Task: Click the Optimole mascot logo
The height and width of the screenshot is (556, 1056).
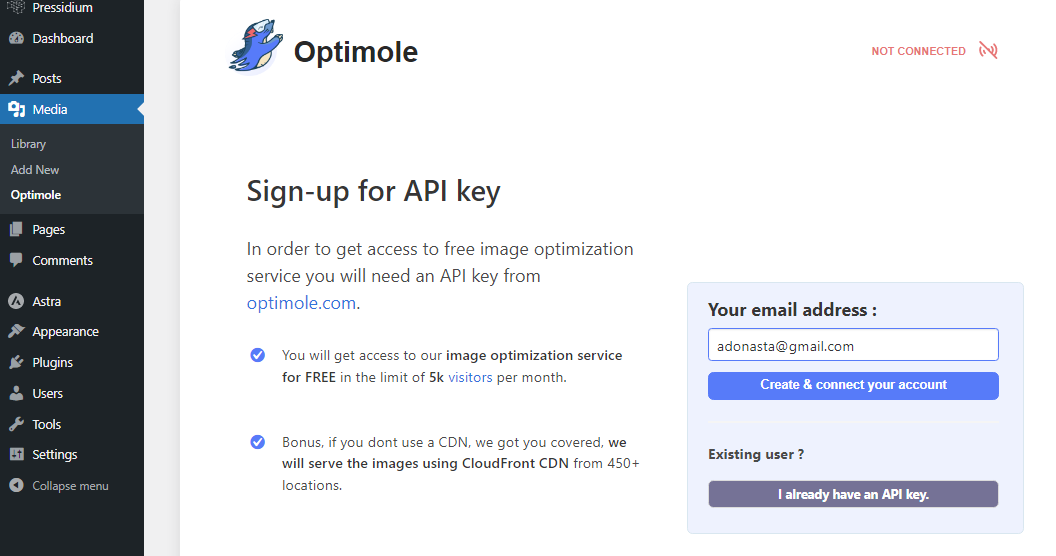Action: [255, 46]
